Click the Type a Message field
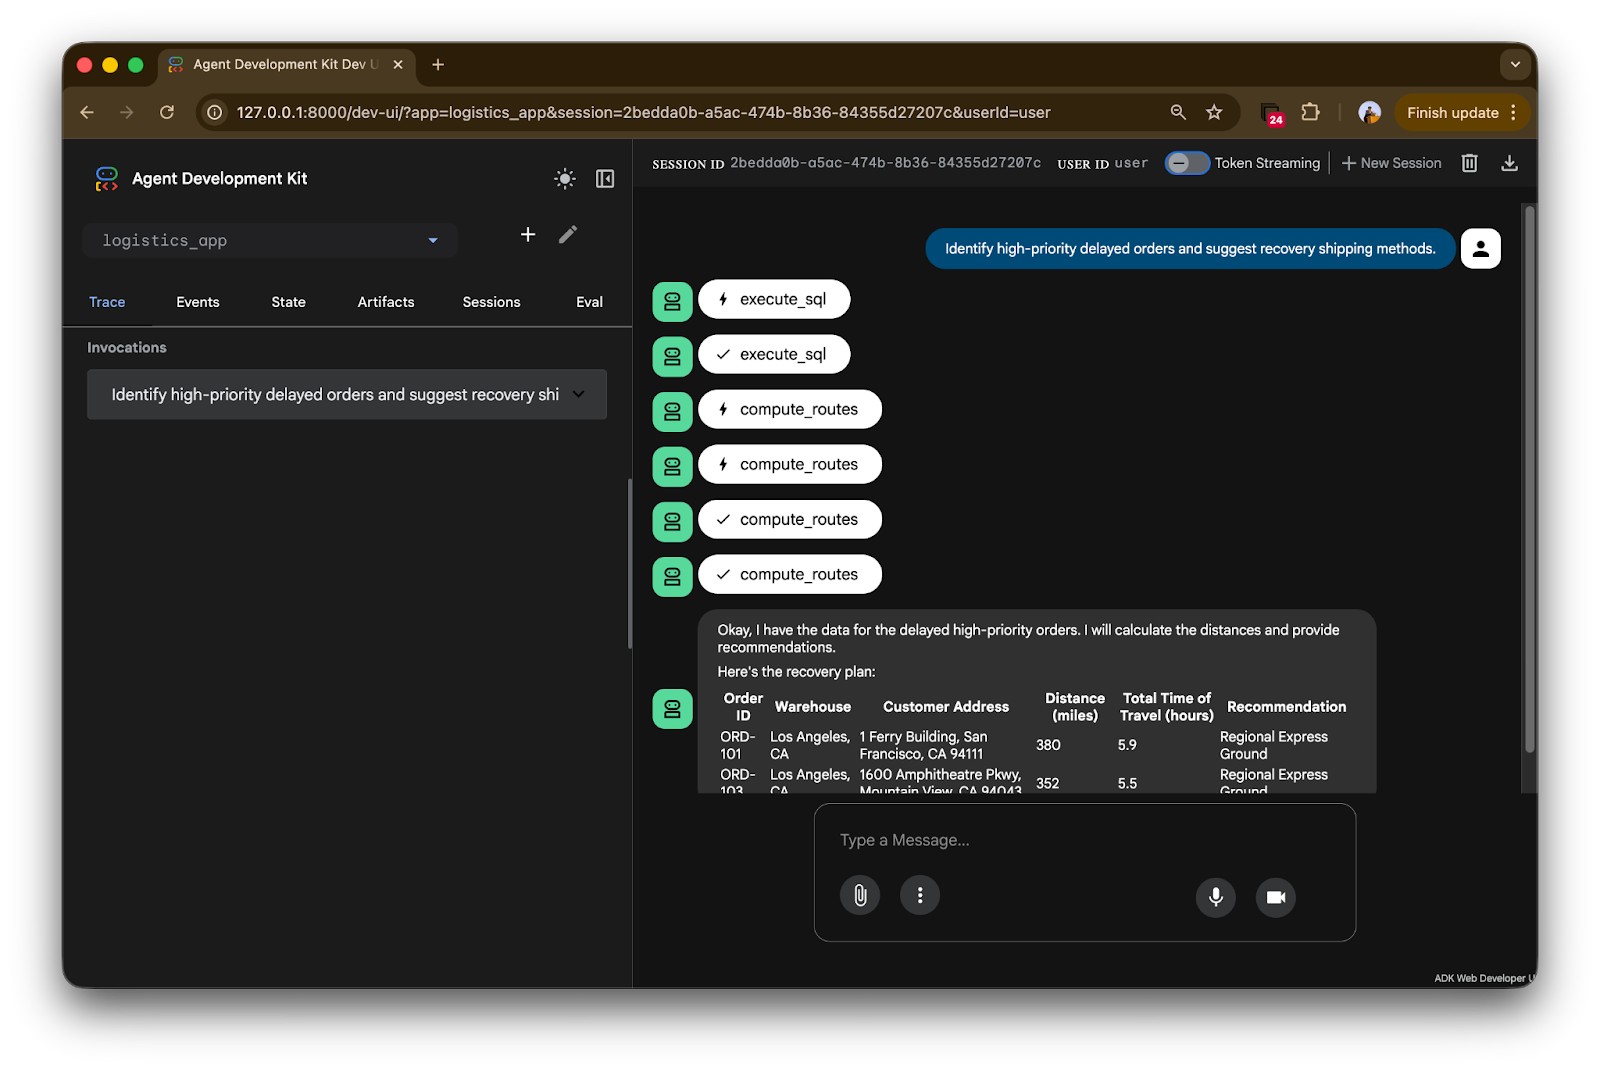Screen dimensions: 1600x1071 tap(1000, 840)
